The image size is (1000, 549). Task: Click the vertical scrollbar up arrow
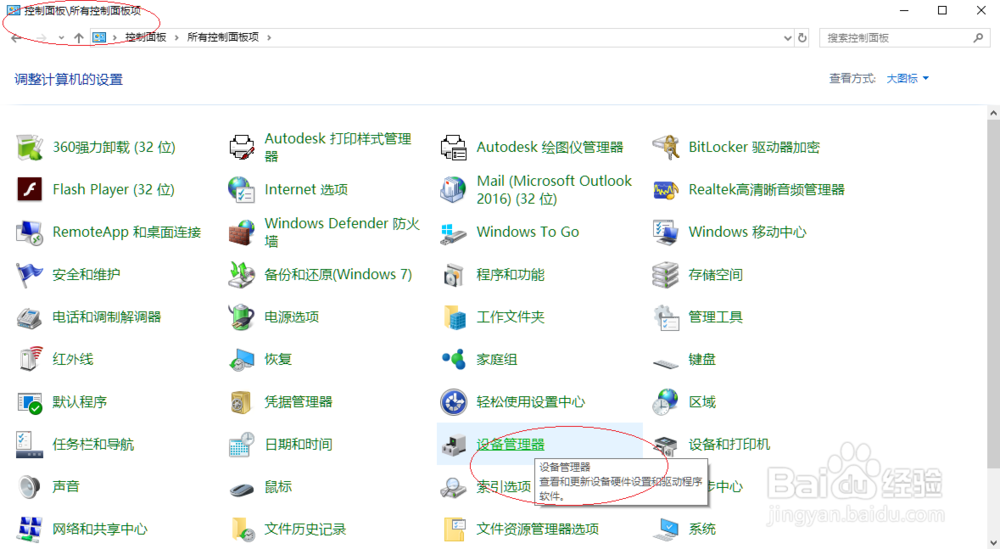click(994, 113)
